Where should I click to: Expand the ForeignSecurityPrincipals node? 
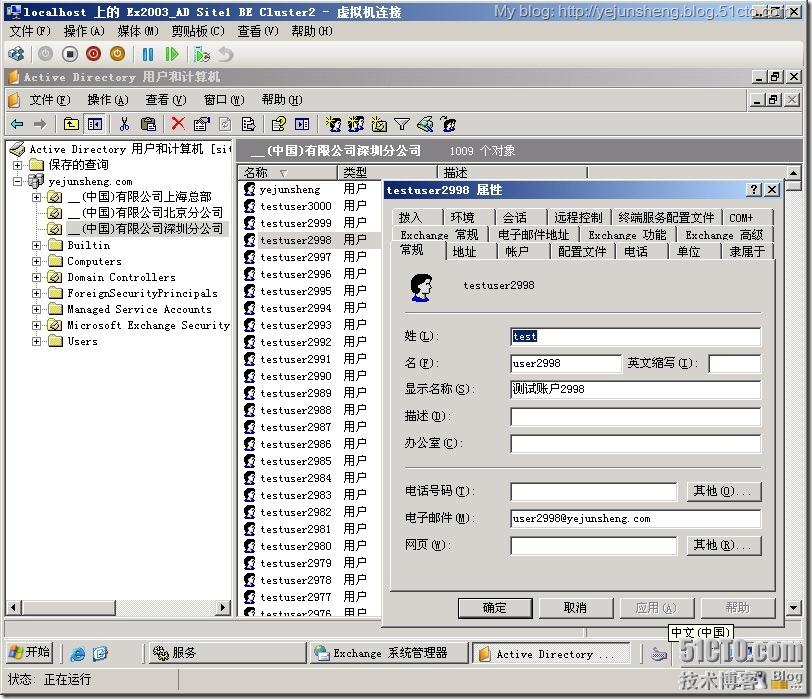point(36,294)
